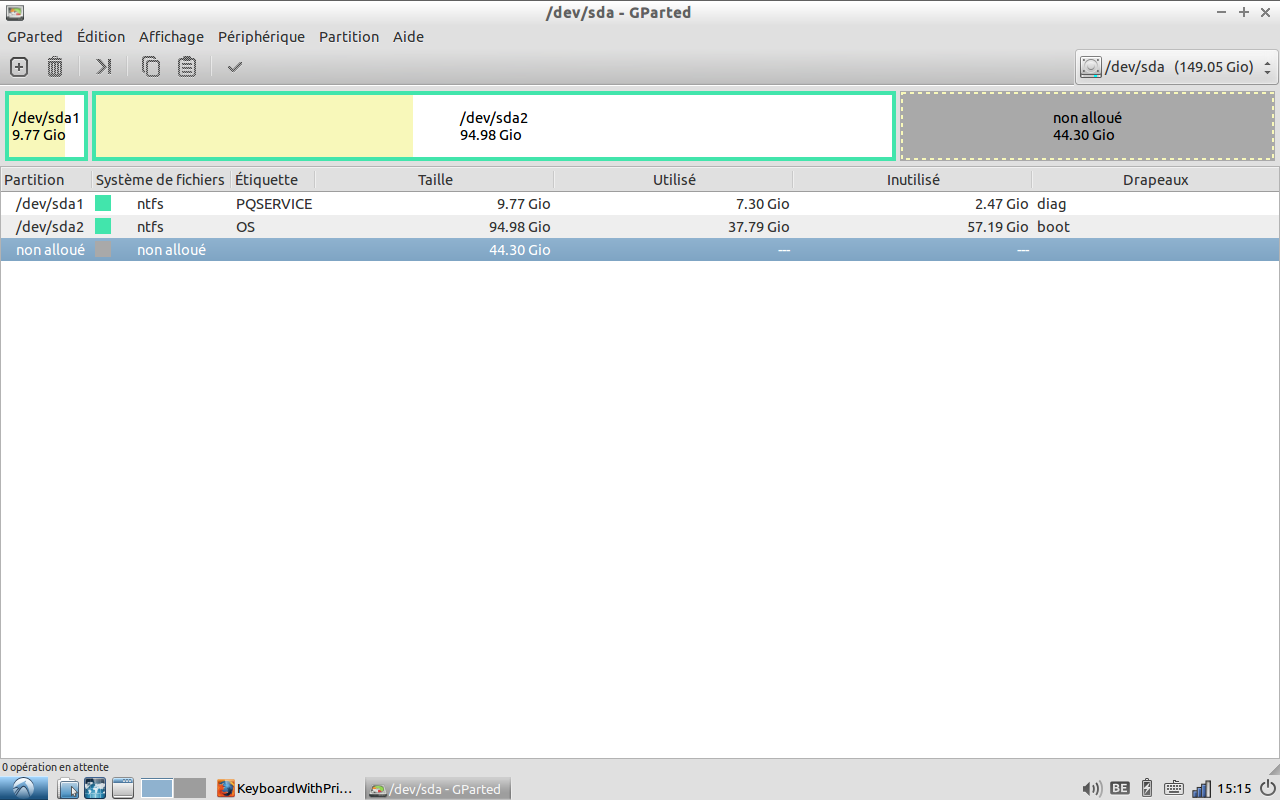Click the ntfs cell in the /dev/sda1 row
Screen dimensions: 1280x800
click(x=150, y=204)
